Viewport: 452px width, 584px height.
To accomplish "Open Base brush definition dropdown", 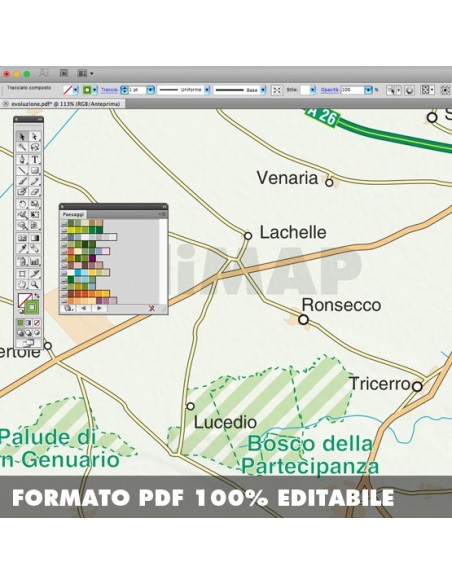I will tap(263, 90).
